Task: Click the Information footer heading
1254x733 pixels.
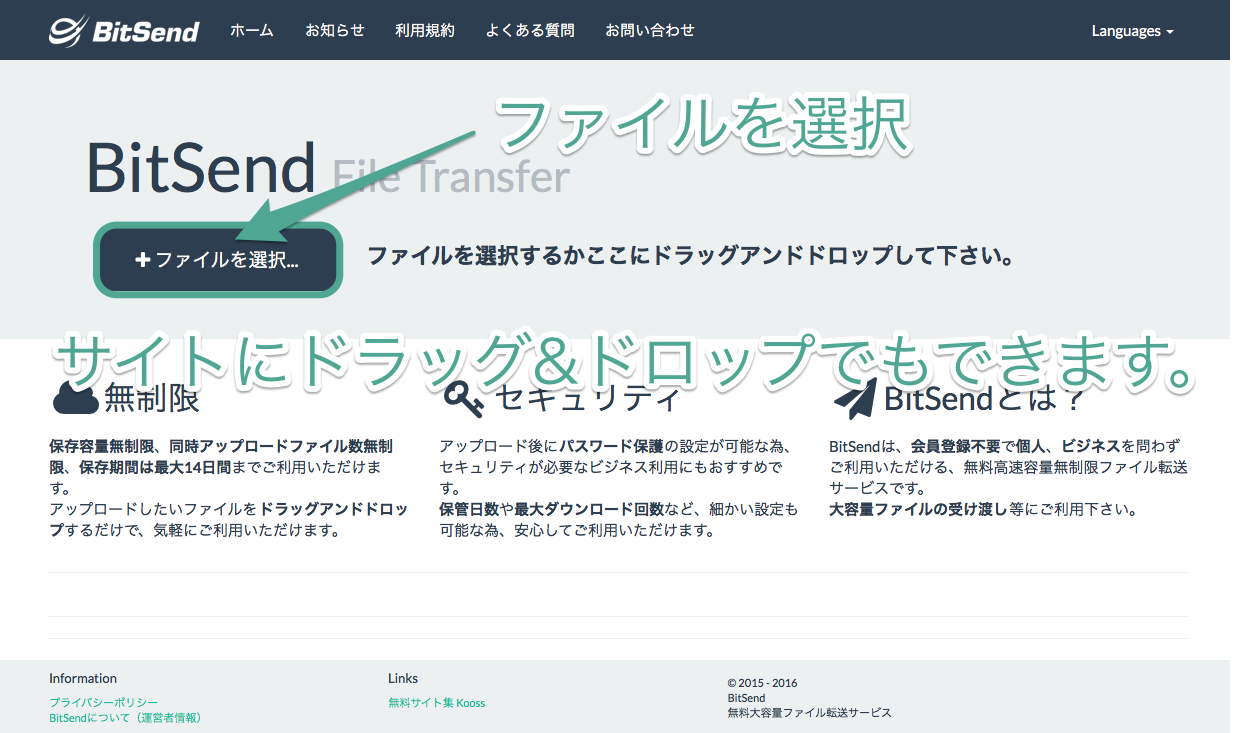Action: [83, 678]
